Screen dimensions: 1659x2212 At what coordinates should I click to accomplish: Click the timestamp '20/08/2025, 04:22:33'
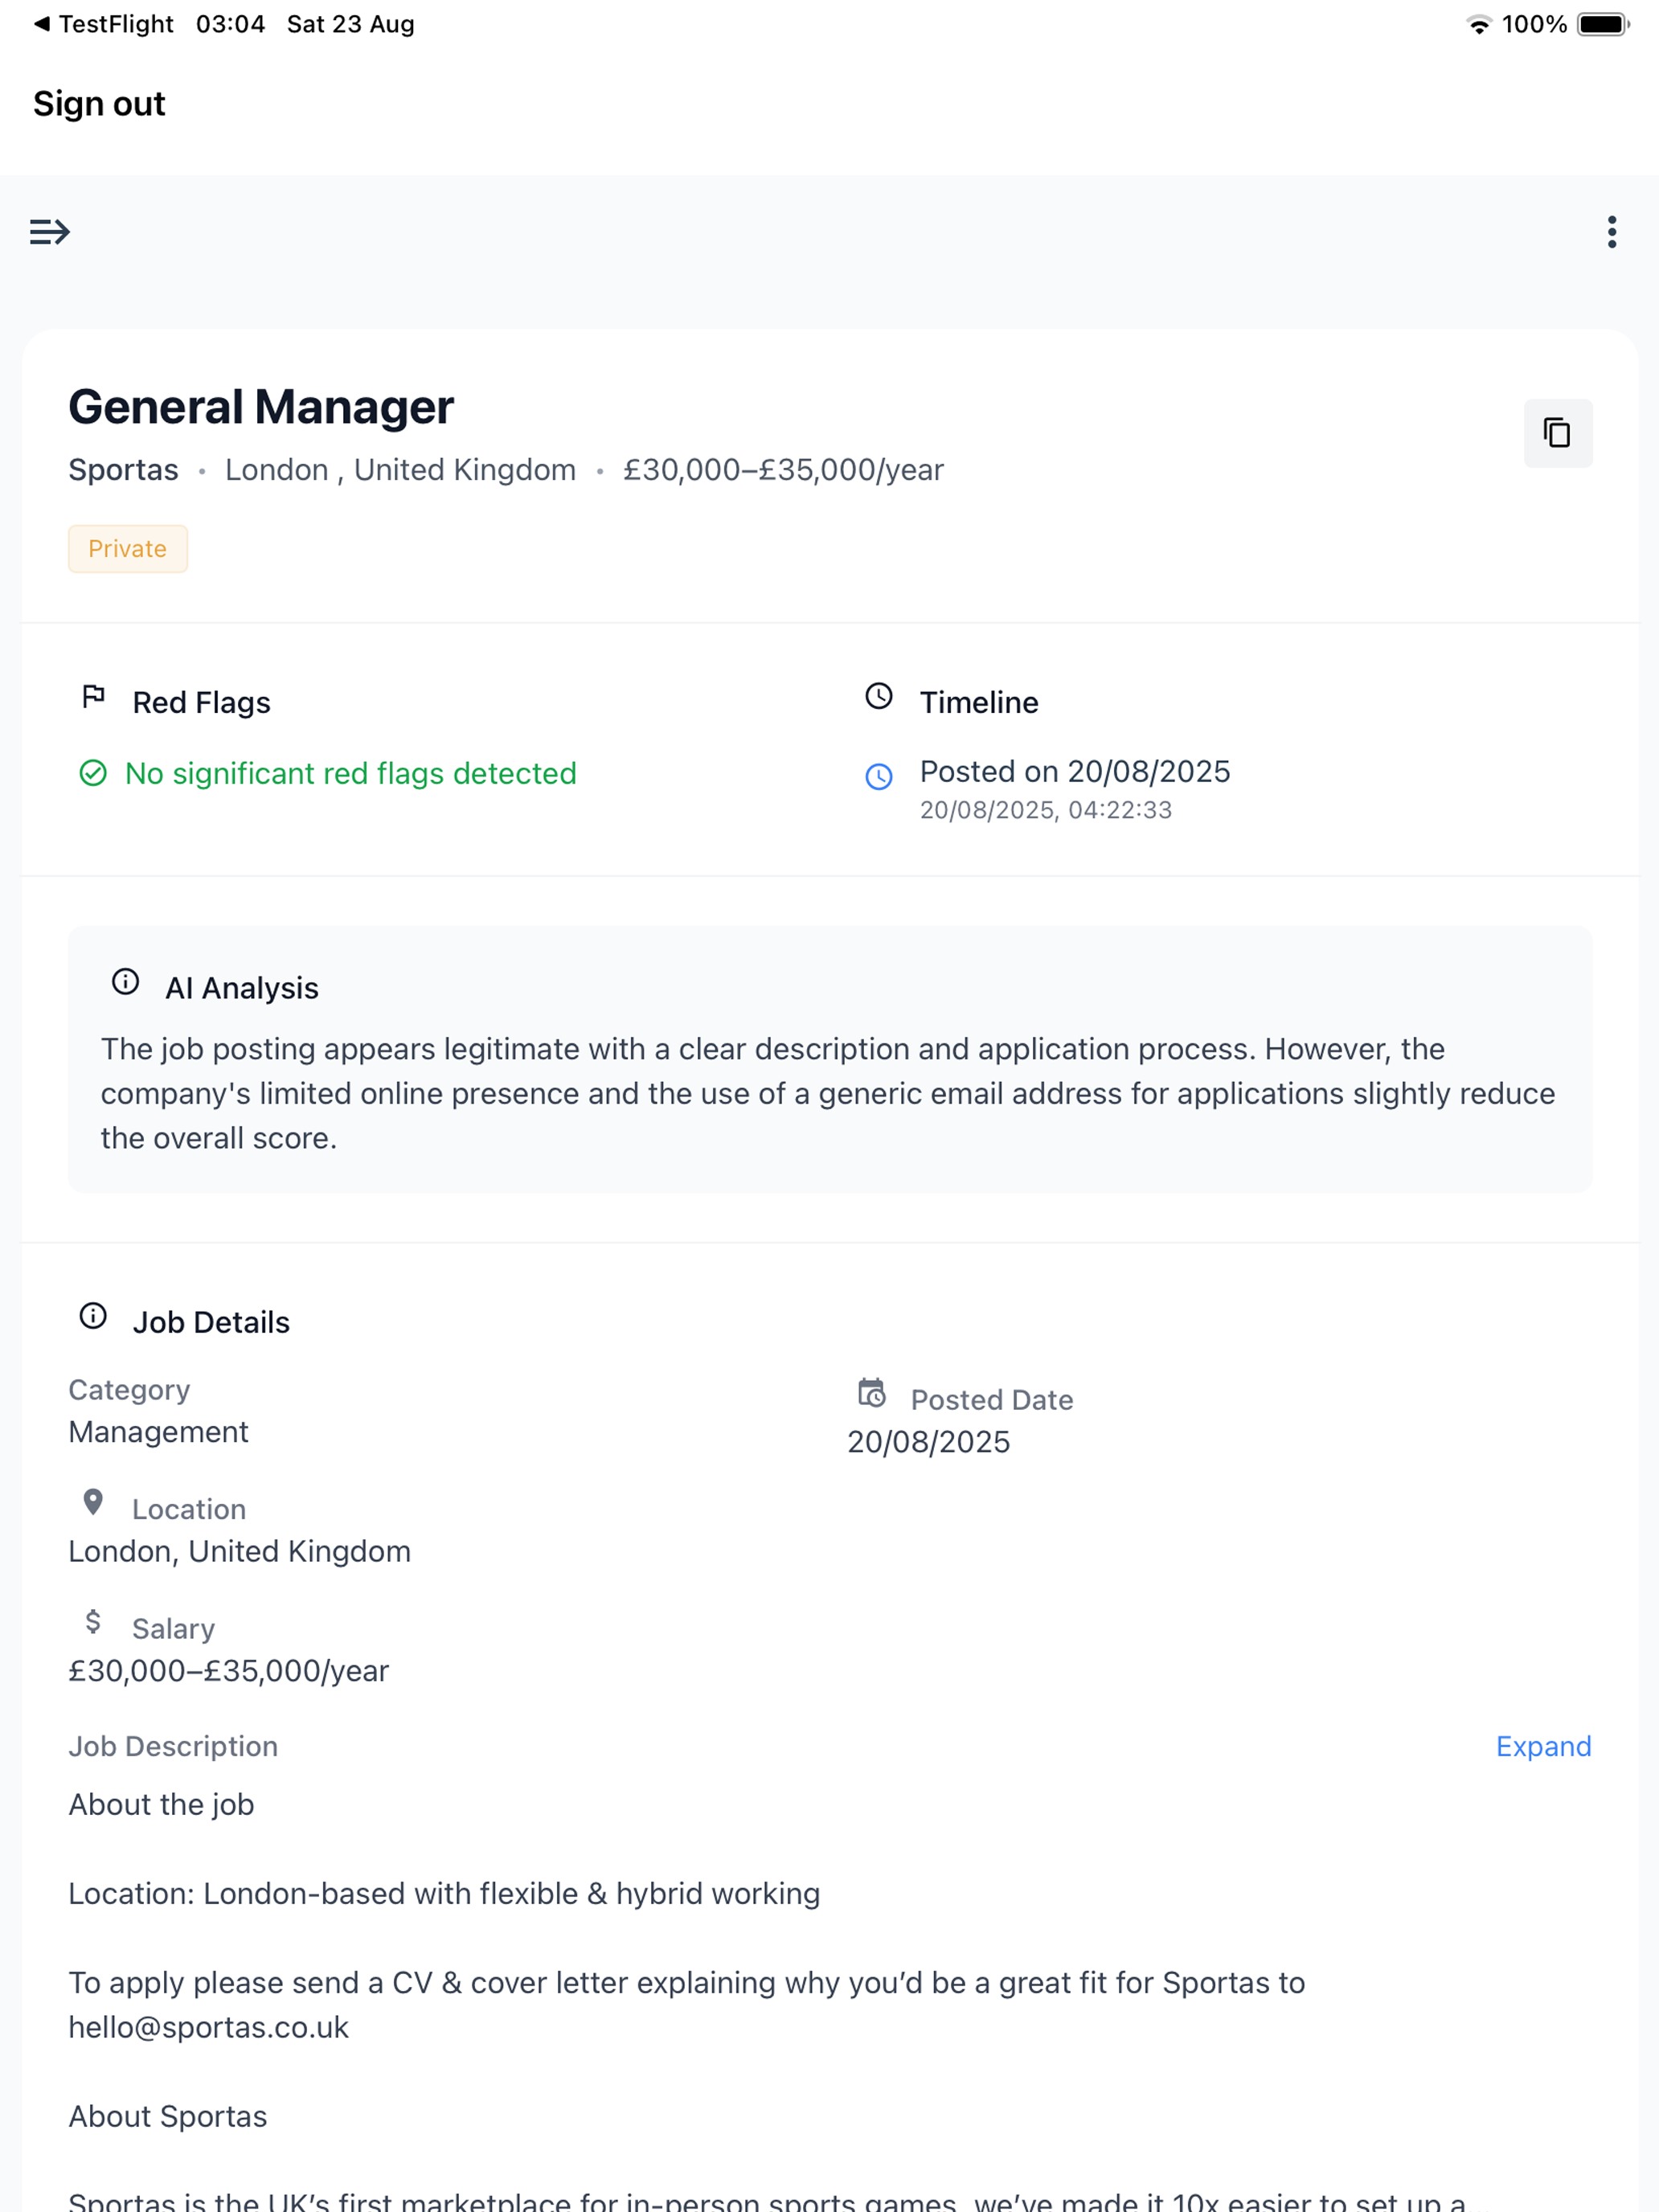click(1046, 810)
